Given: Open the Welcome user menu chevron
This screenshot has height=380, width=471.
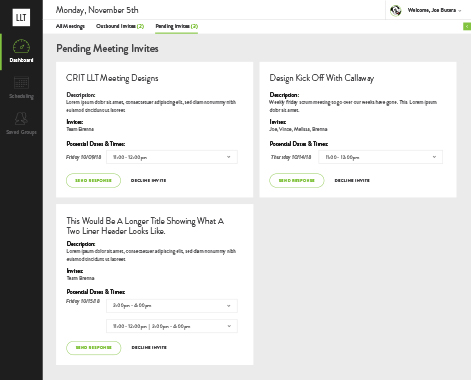Looking at the screenshot, I should [460, 11].
